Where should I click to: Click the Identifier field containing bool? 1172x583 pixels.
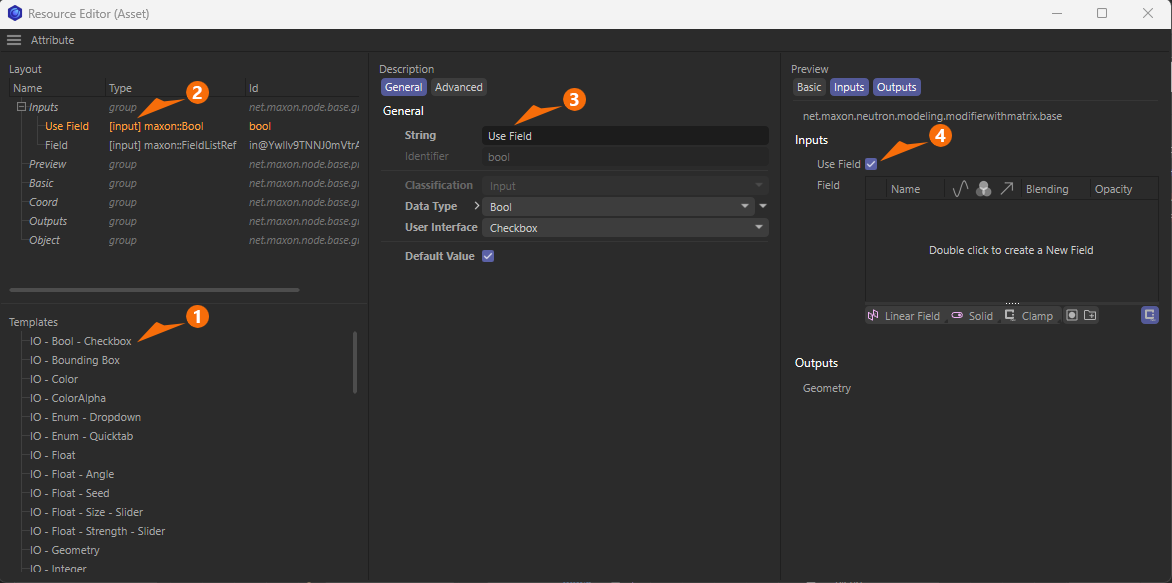coord(625,157)
